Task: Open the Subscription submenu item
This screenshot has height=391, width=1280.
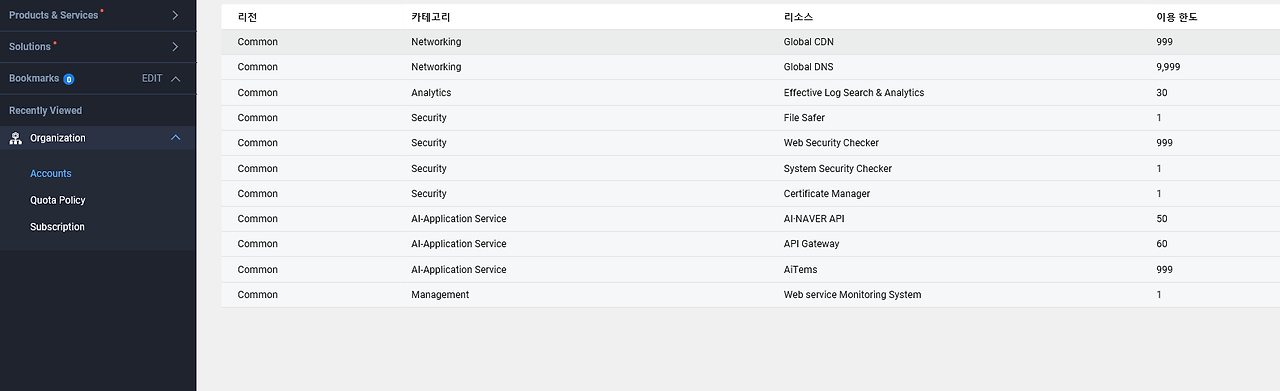Action: [58, 227]
